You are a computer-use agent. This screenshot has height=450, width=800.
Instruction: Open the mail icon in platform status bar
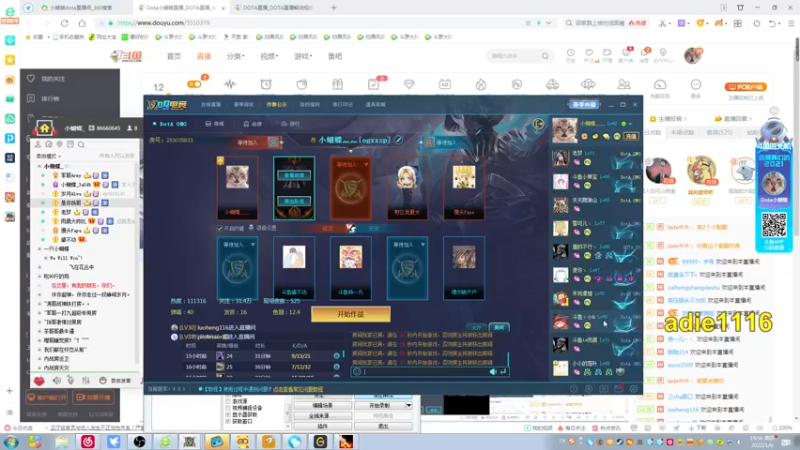click(x=618, y=389)
